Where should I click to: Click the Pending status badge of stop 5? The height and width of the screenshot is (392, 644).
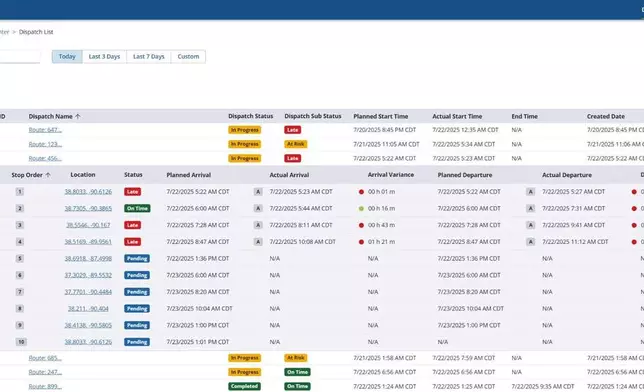137,258
